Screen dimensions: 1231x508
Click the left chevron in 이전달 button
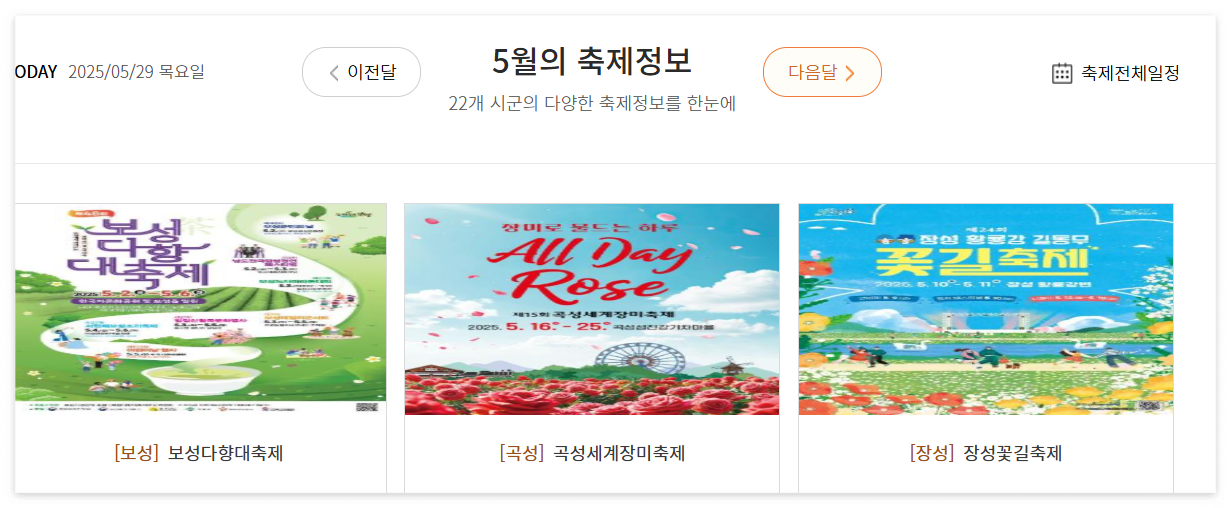click(x=334, y=72)
